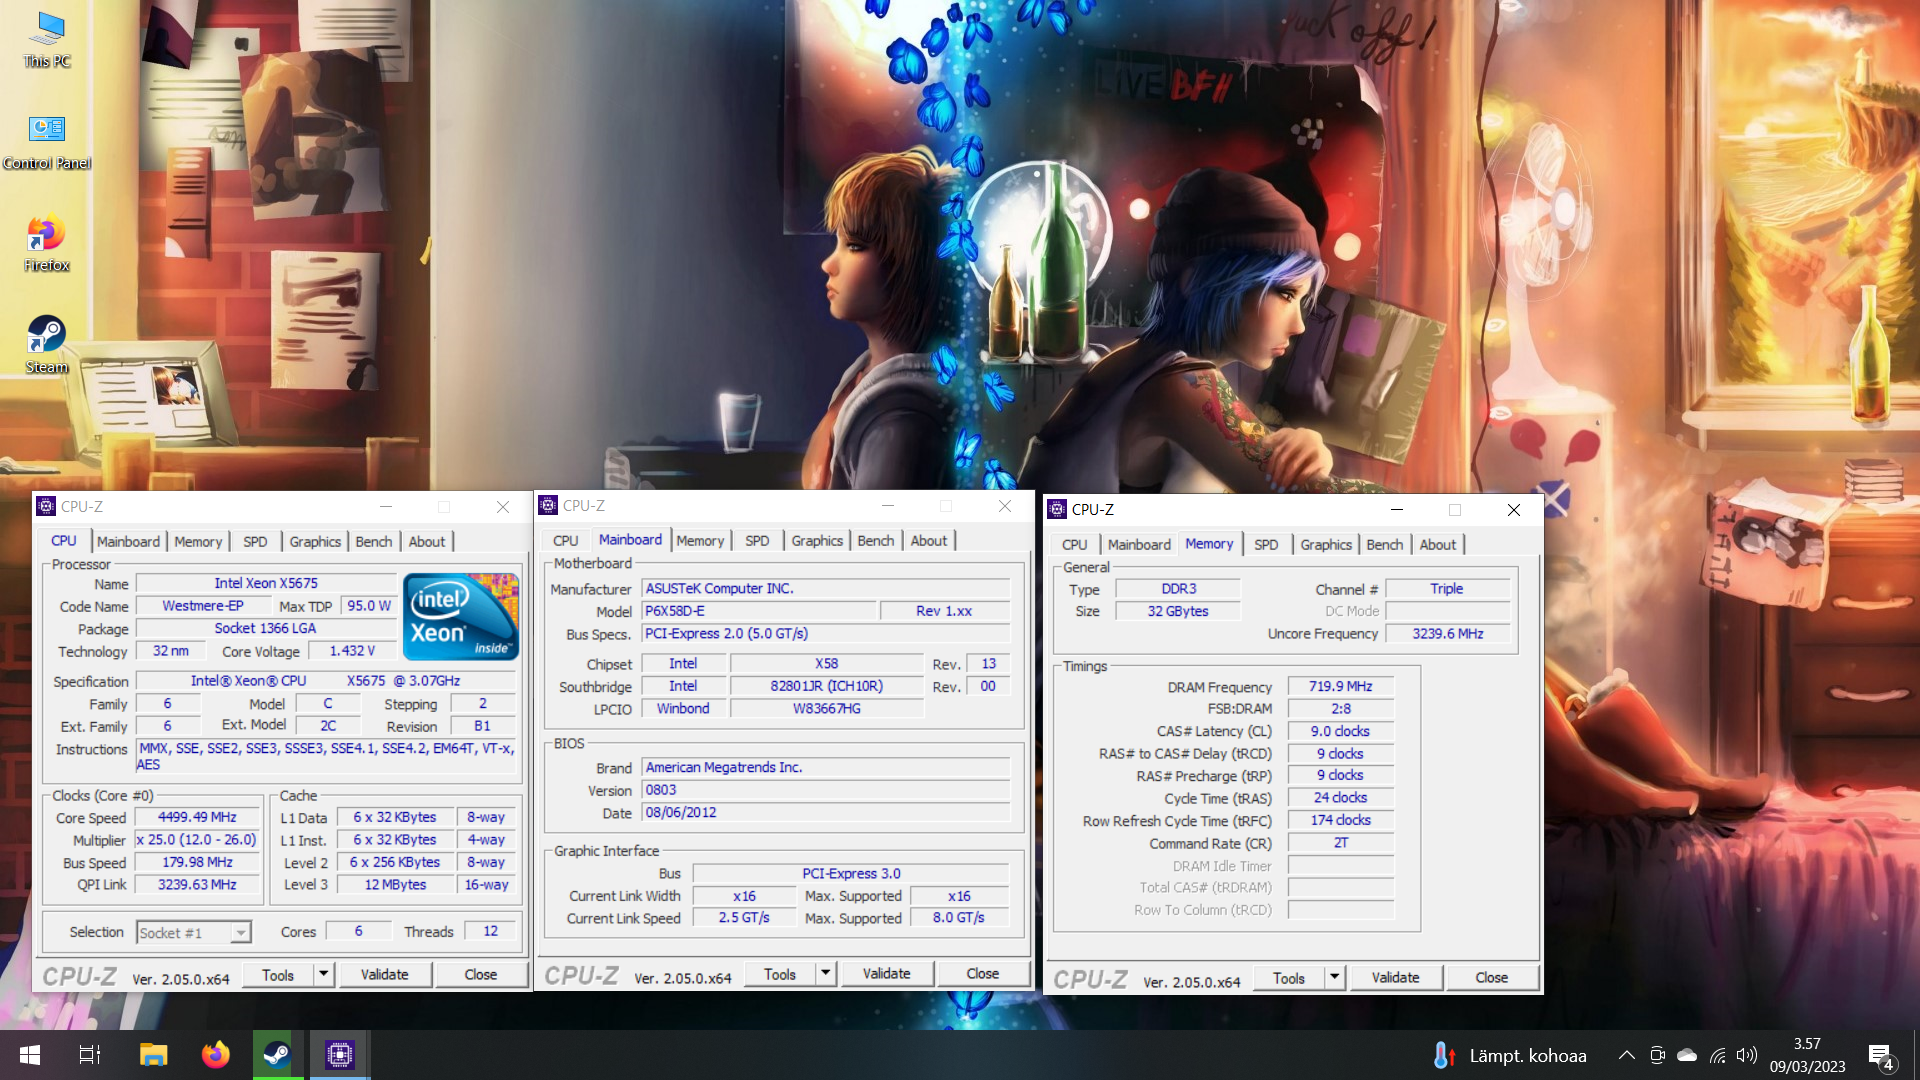Viewport: 1920px width, 1080px height.
Task: Open the notification center icon
Action: click(x=1881, y=1056)
